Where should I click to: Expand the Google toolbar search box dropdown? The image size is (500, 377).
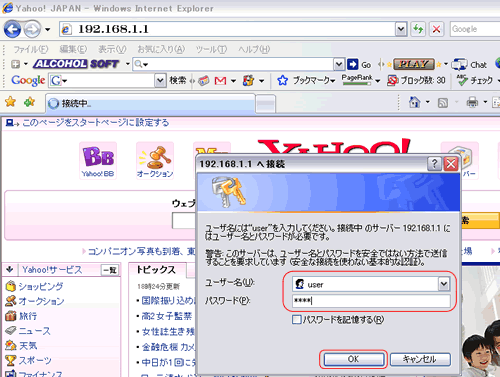click(160, 80)
